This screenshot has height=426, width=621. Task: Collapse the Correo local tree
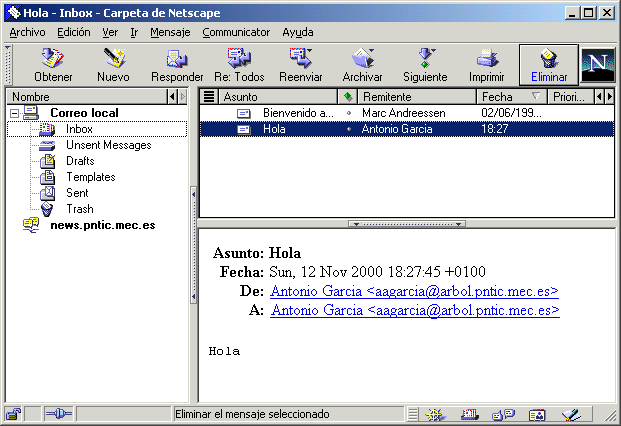tap(14, 114)
